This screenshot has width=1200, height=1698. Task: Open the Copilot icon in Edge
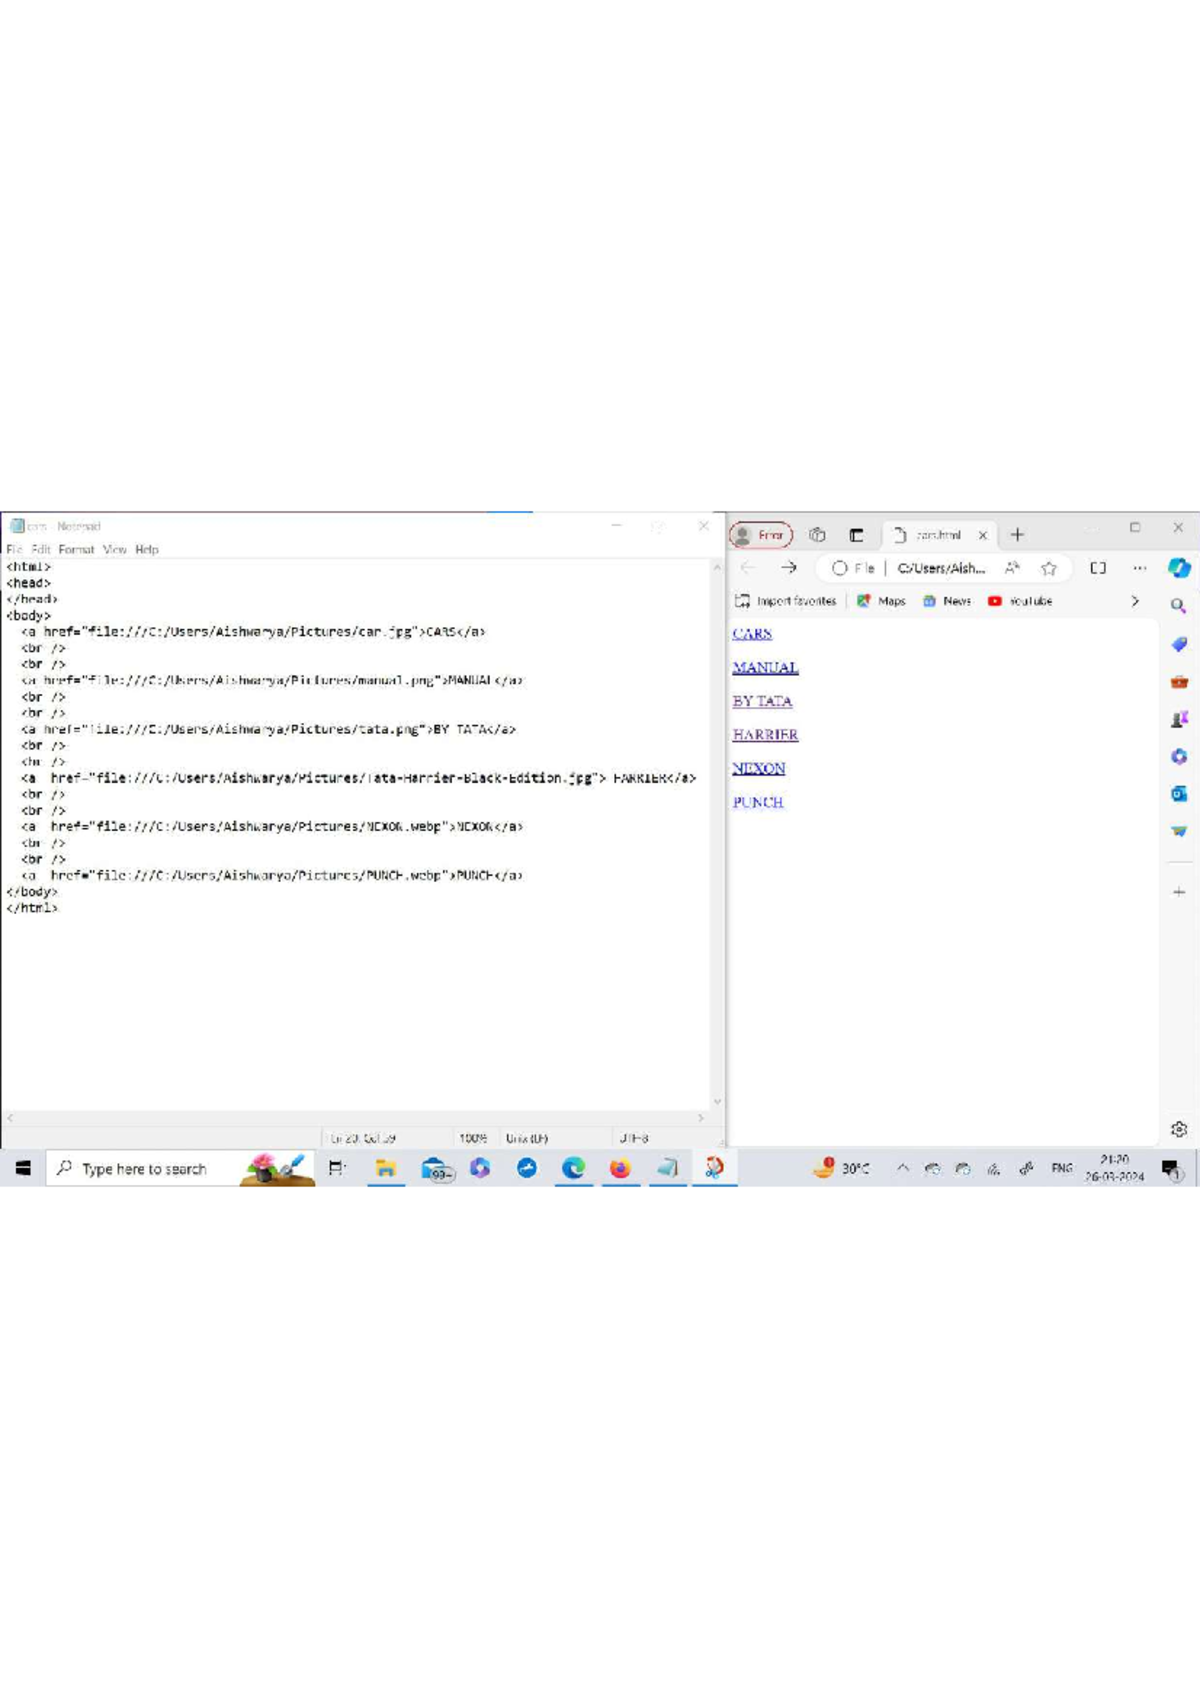tap(1179, 568)
